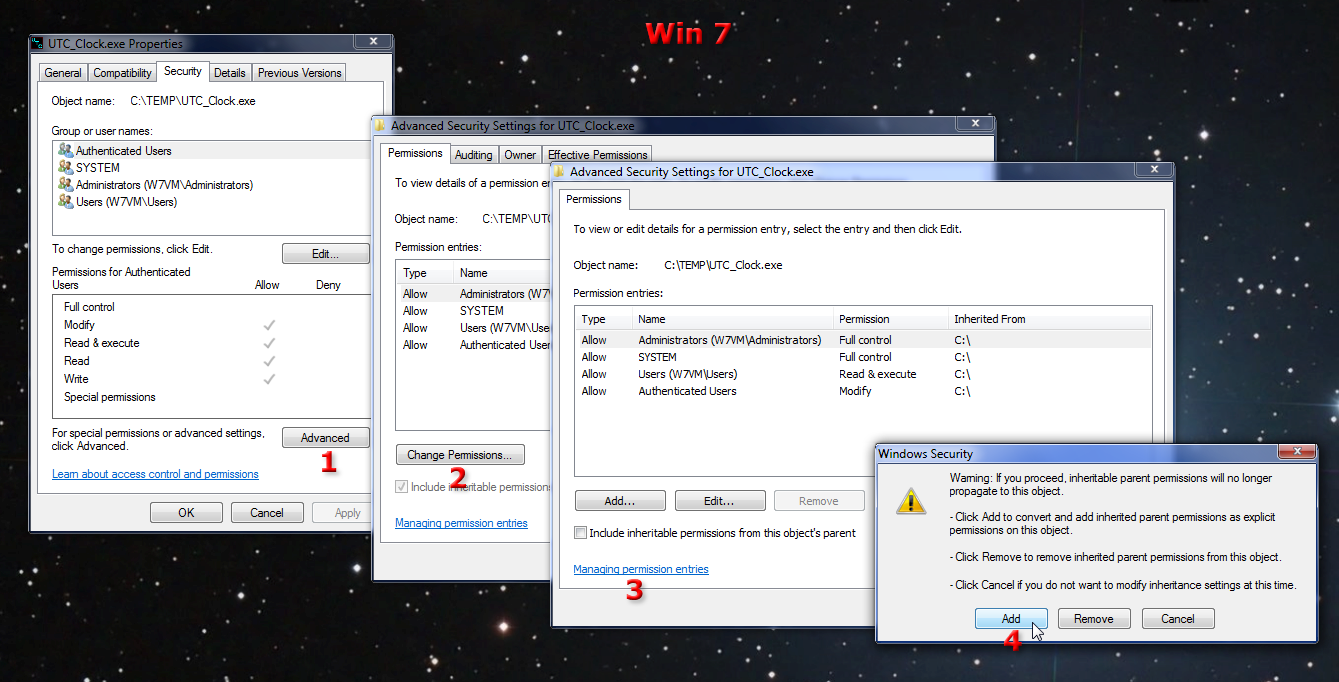1339x682 pixels.
Task: Switch to the Compatibility tab
Action: 123,73
